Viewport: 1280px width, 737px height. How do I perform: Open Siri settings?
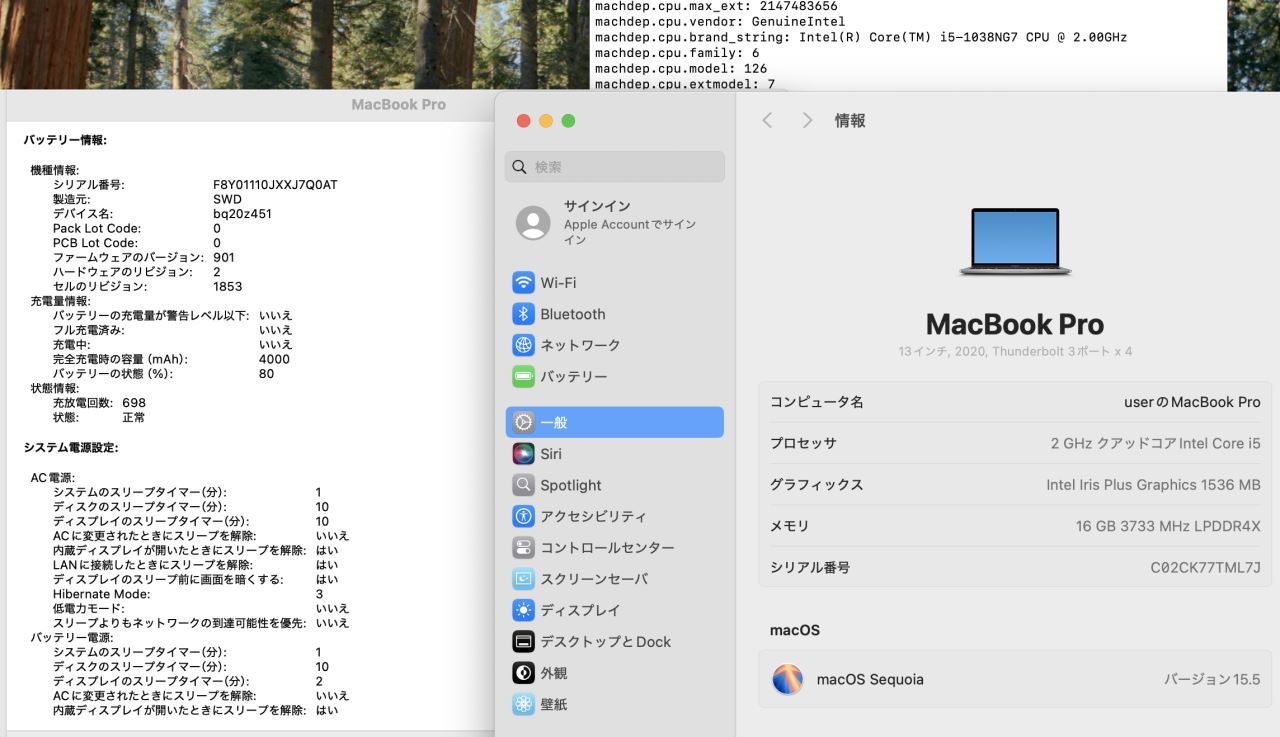point(550,454)
